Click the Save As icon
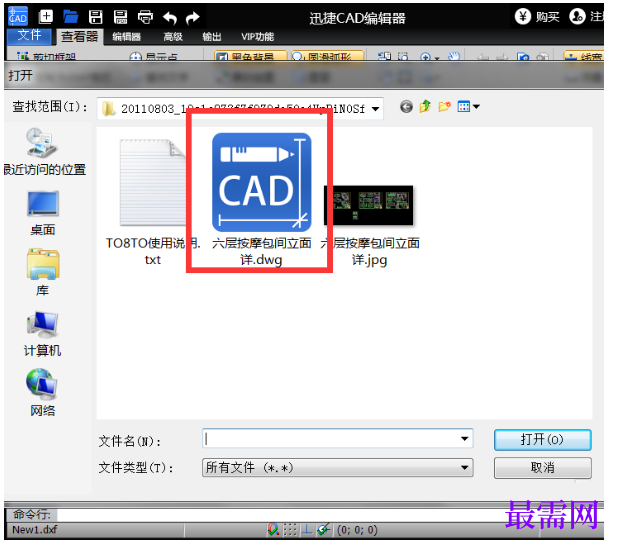The width and height of the screenshot is (617, 546). tap(120, 17)
